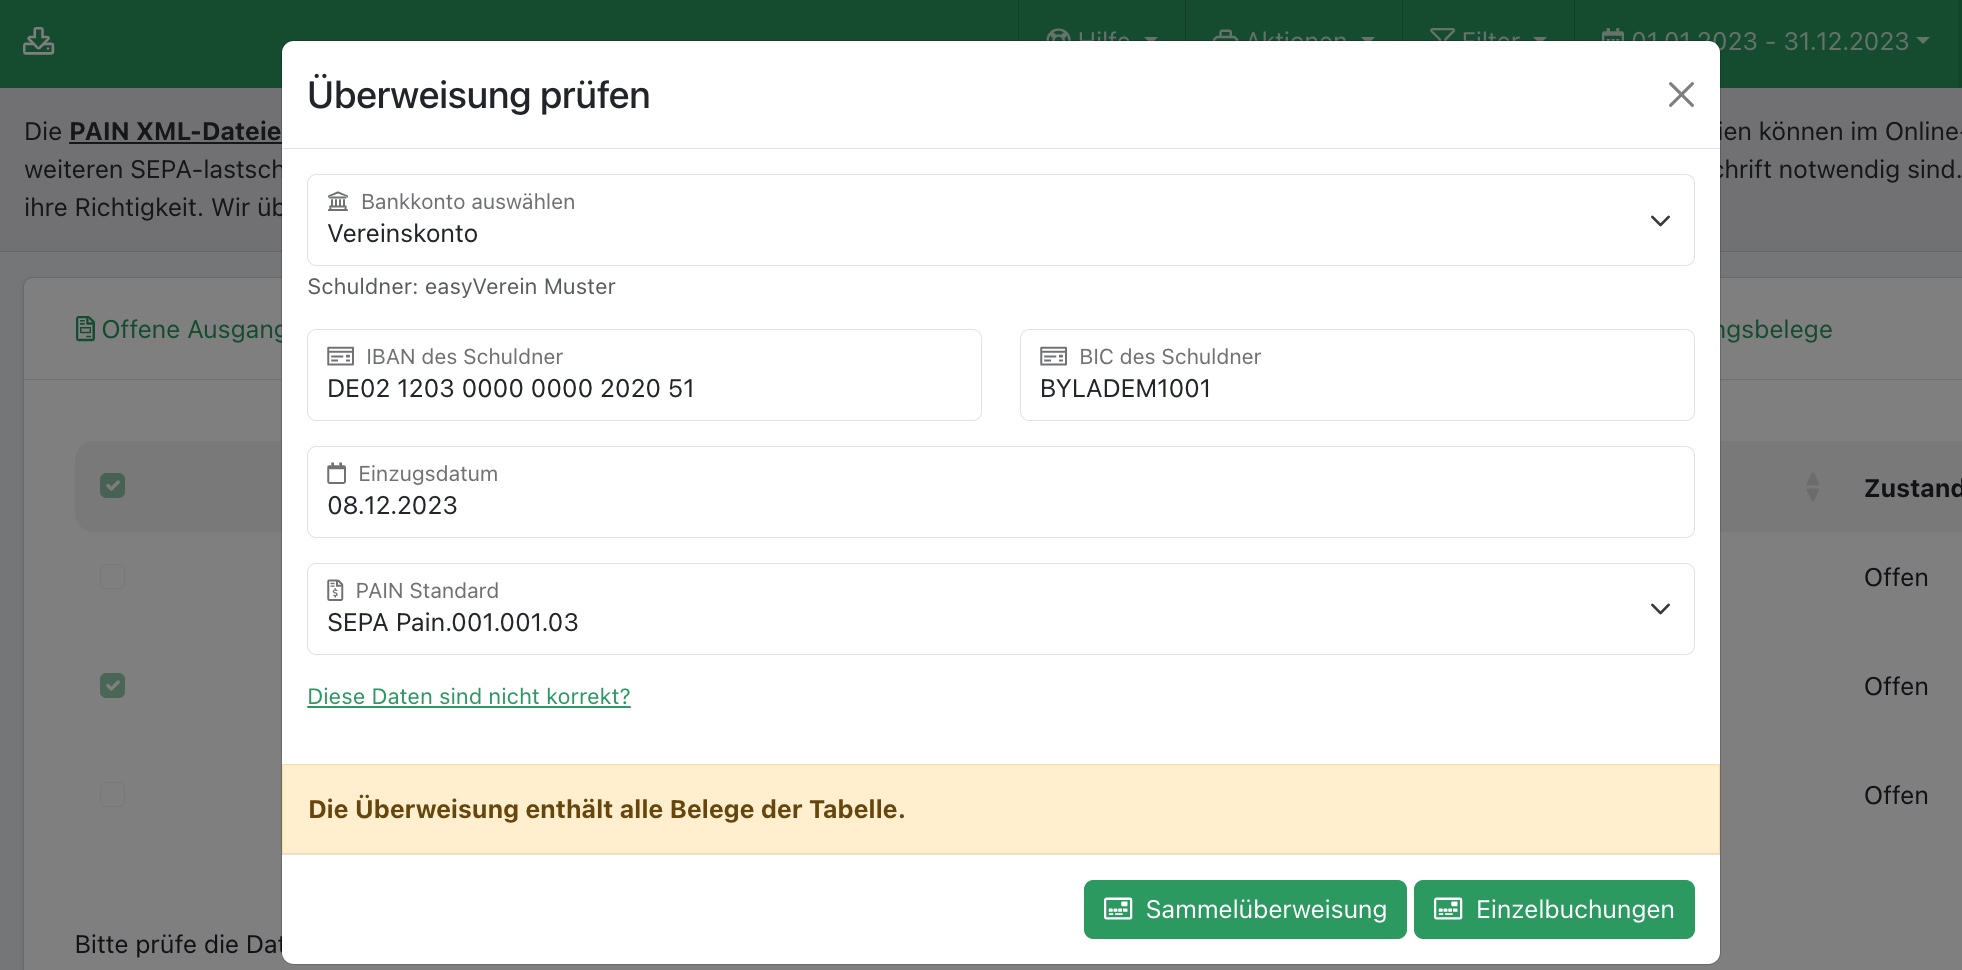Open the Offene Ausgangsbelege tab
The width and height of the screenshot is (1962, 970).
pyautogui.click(x=190, y=329)
